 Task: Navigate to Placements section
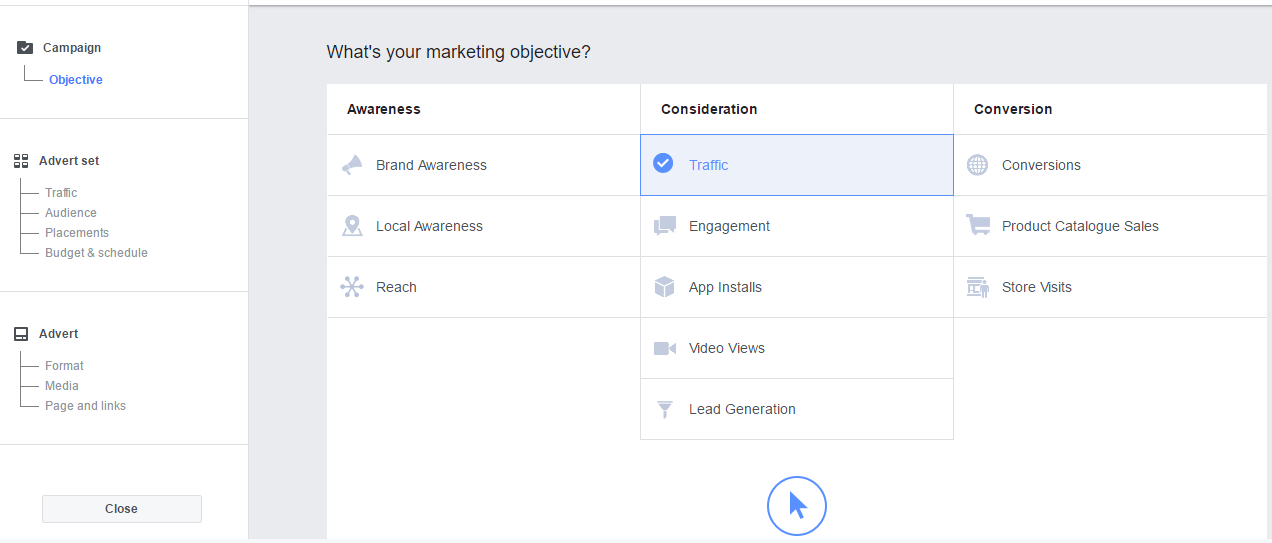pos(77,233)
